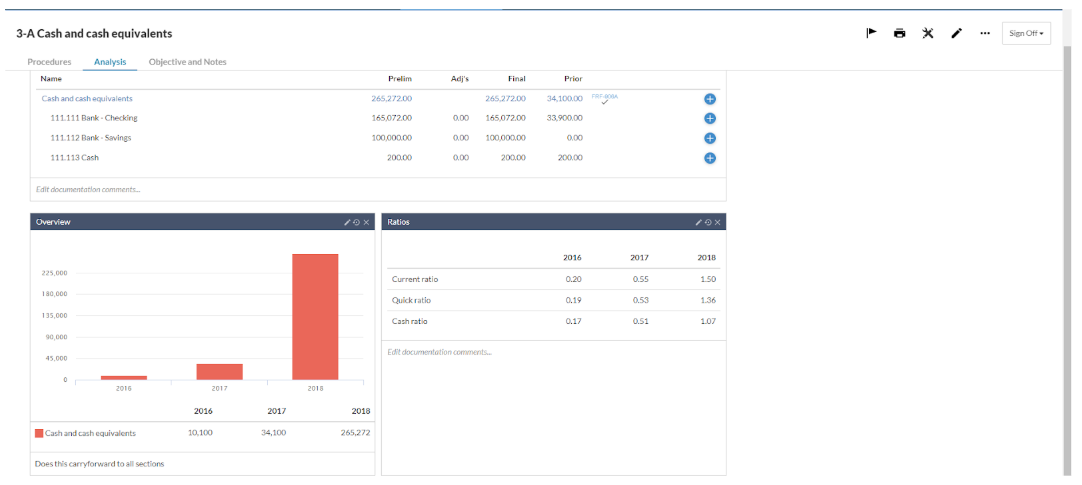Edit the Overview panel with its pencil icon
1082x485 pixels.
click(x=347, y=222)
